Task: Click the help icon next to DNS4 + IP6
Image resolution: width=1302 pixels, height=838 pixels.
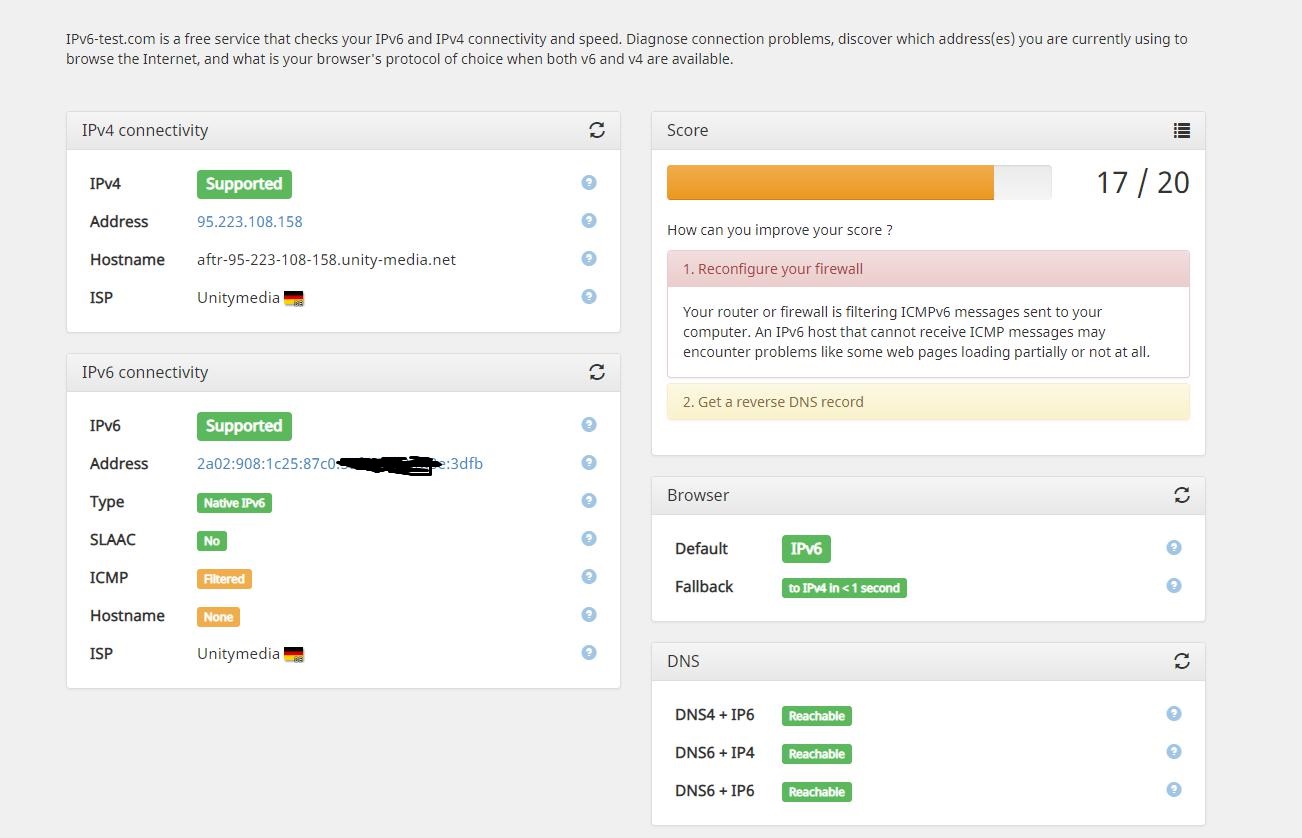Action: (x=1173, y=713)
